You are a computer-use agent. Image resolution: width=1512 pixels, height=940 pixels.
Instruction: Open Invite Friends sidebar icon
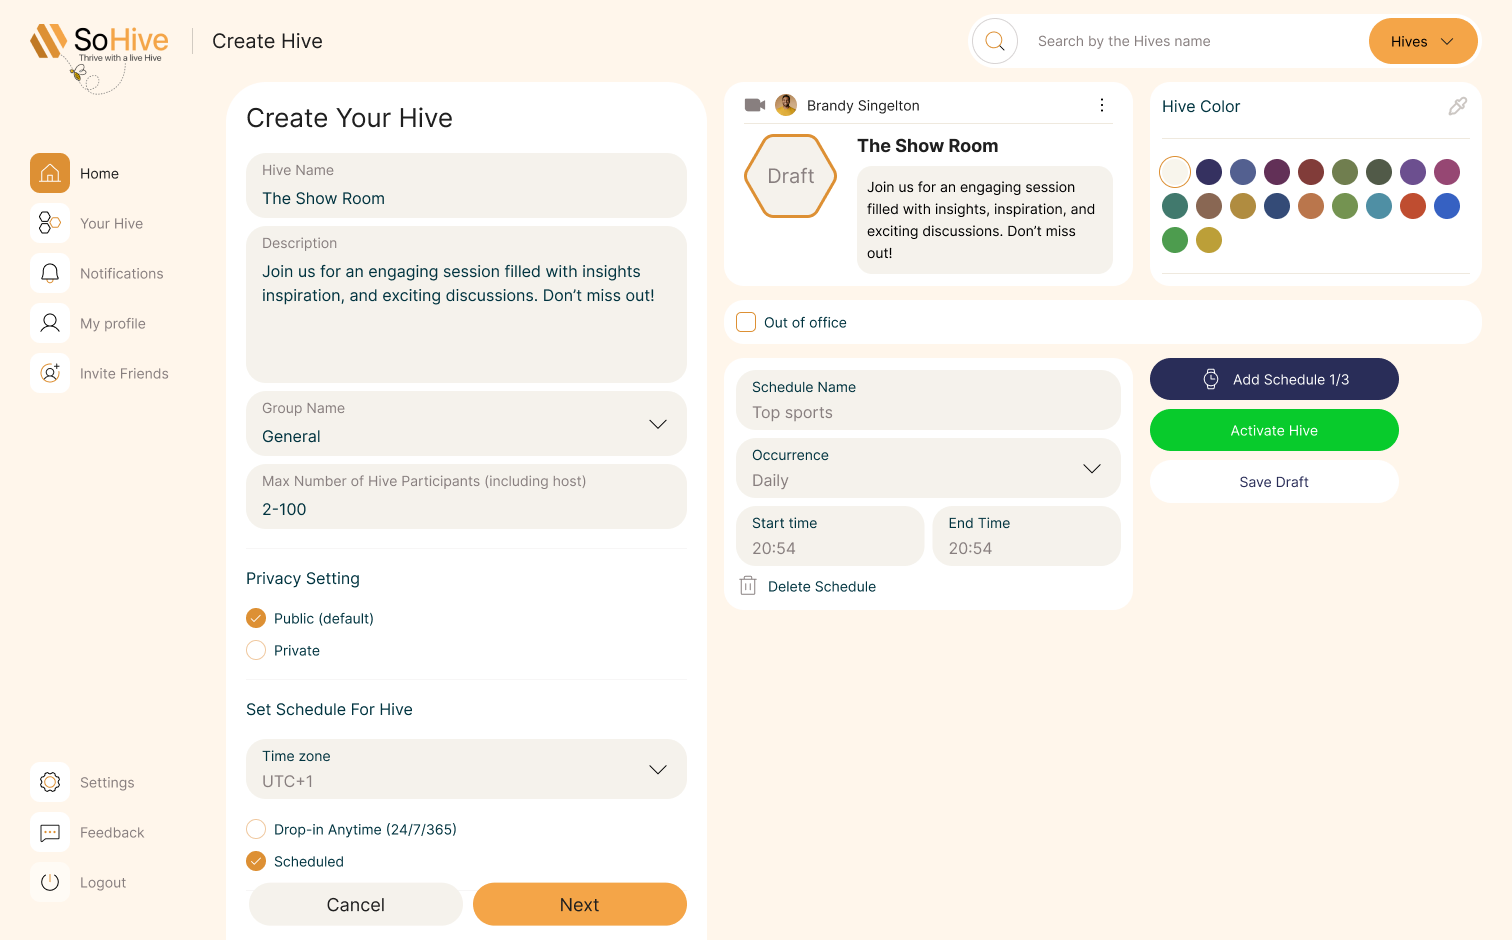(x=50, y=373)
